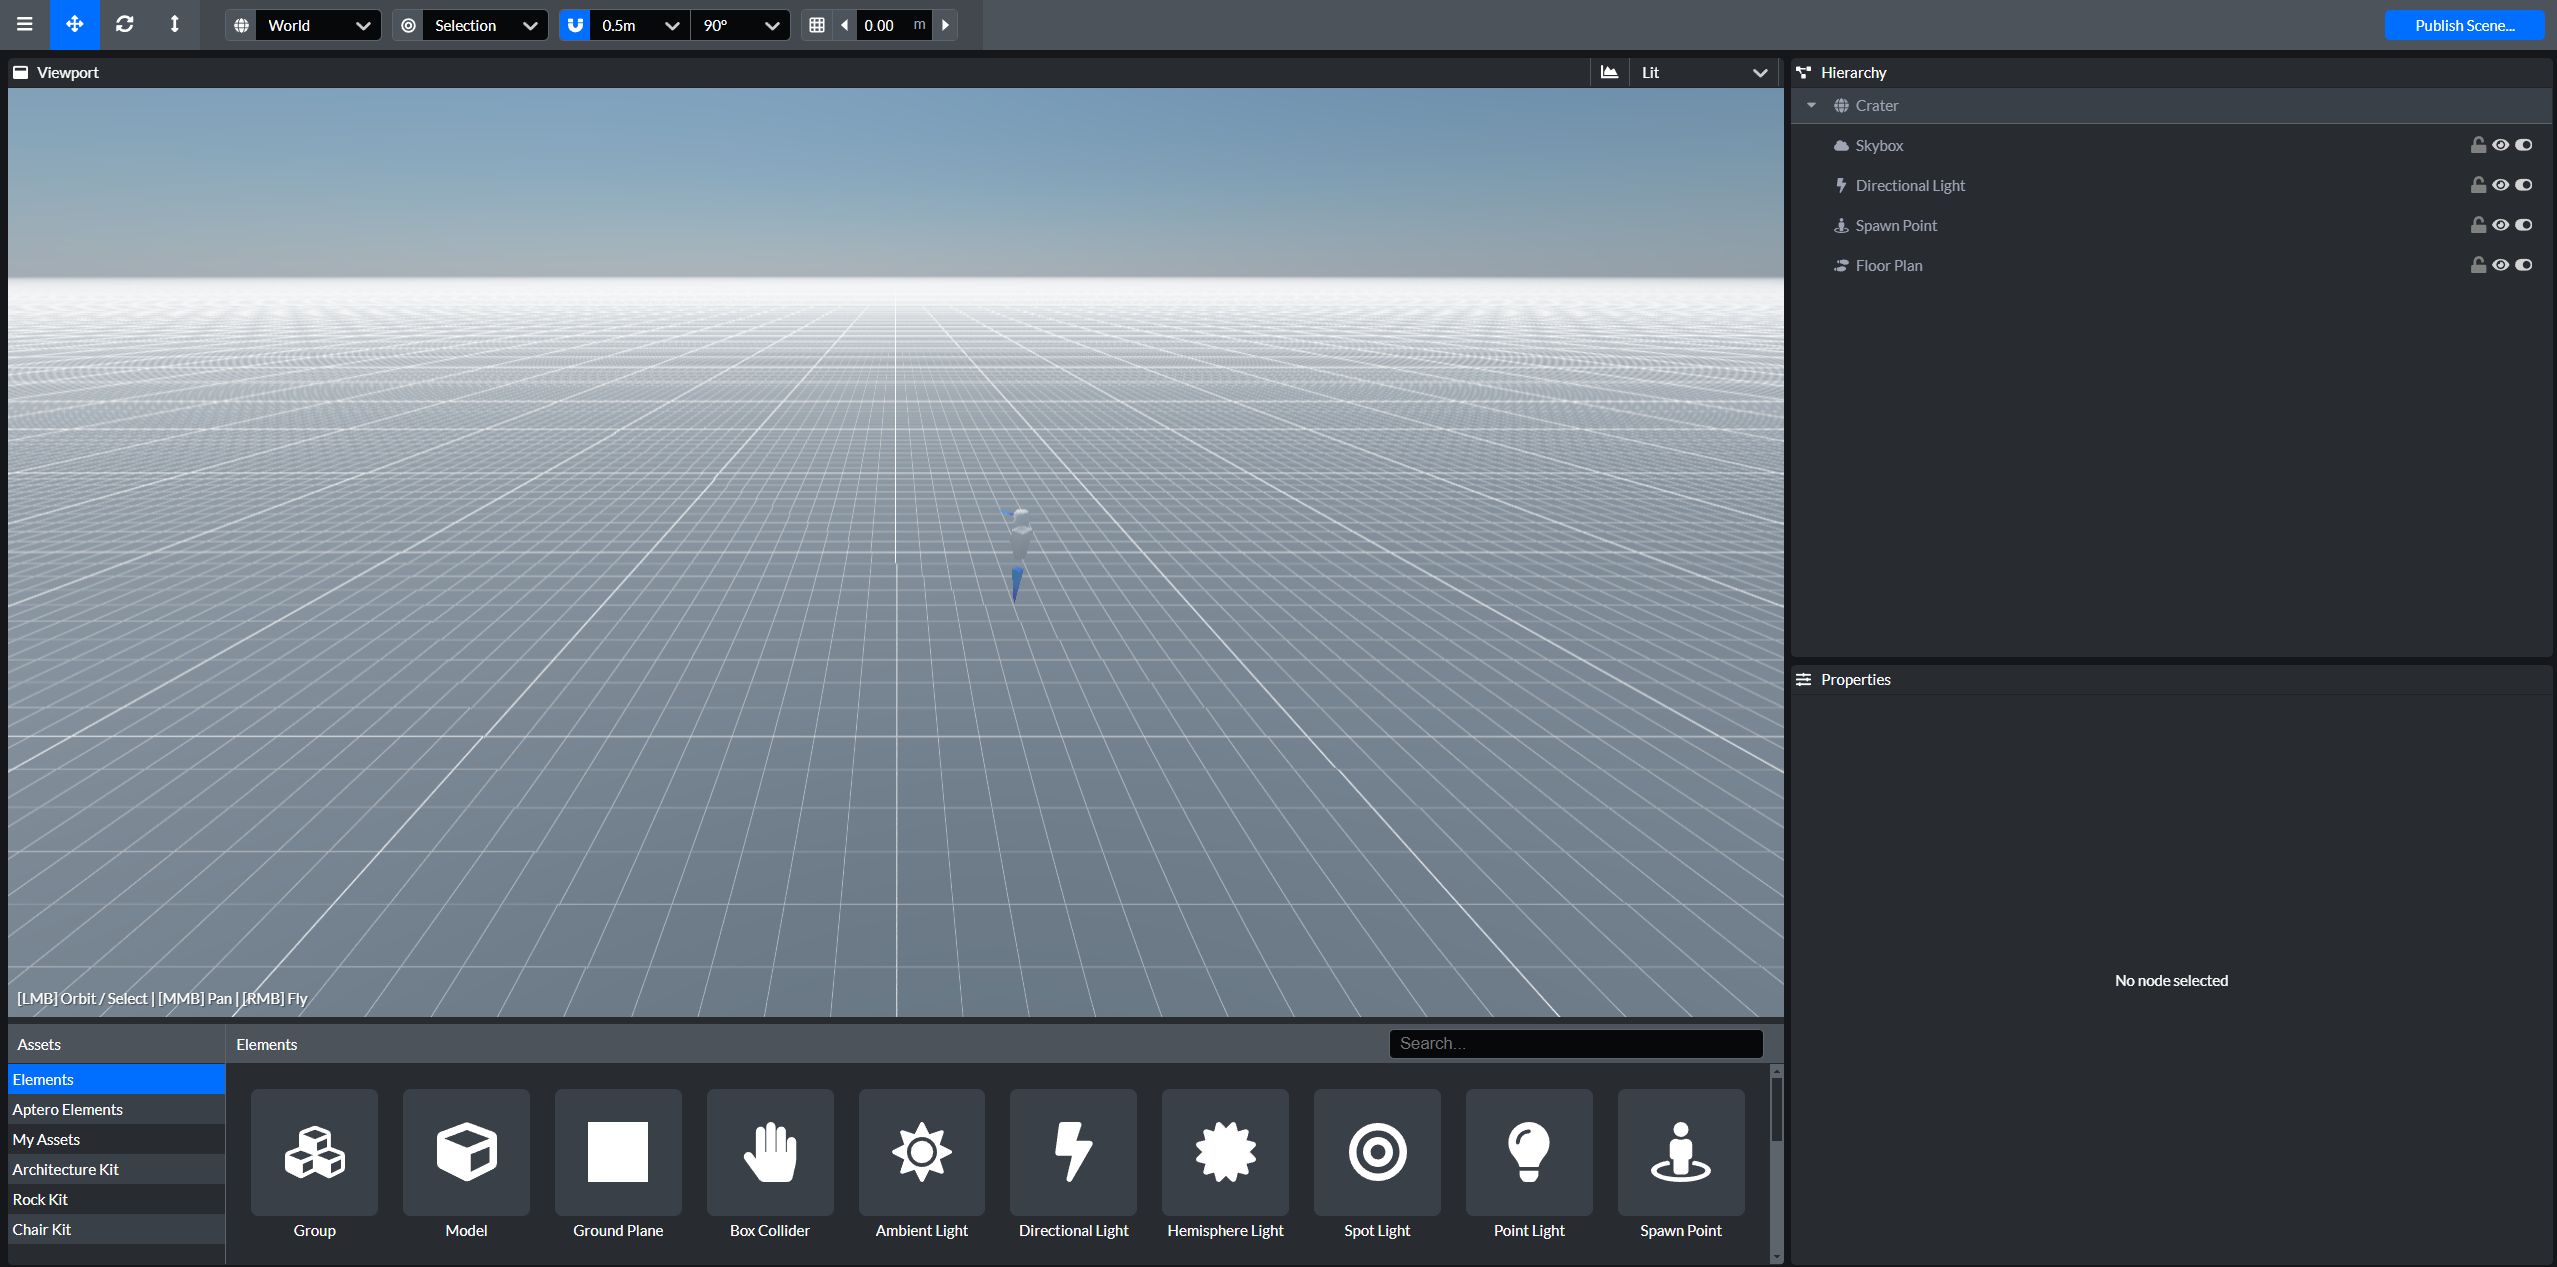
Task: Add a Model element
Action: click(466, 1165)
